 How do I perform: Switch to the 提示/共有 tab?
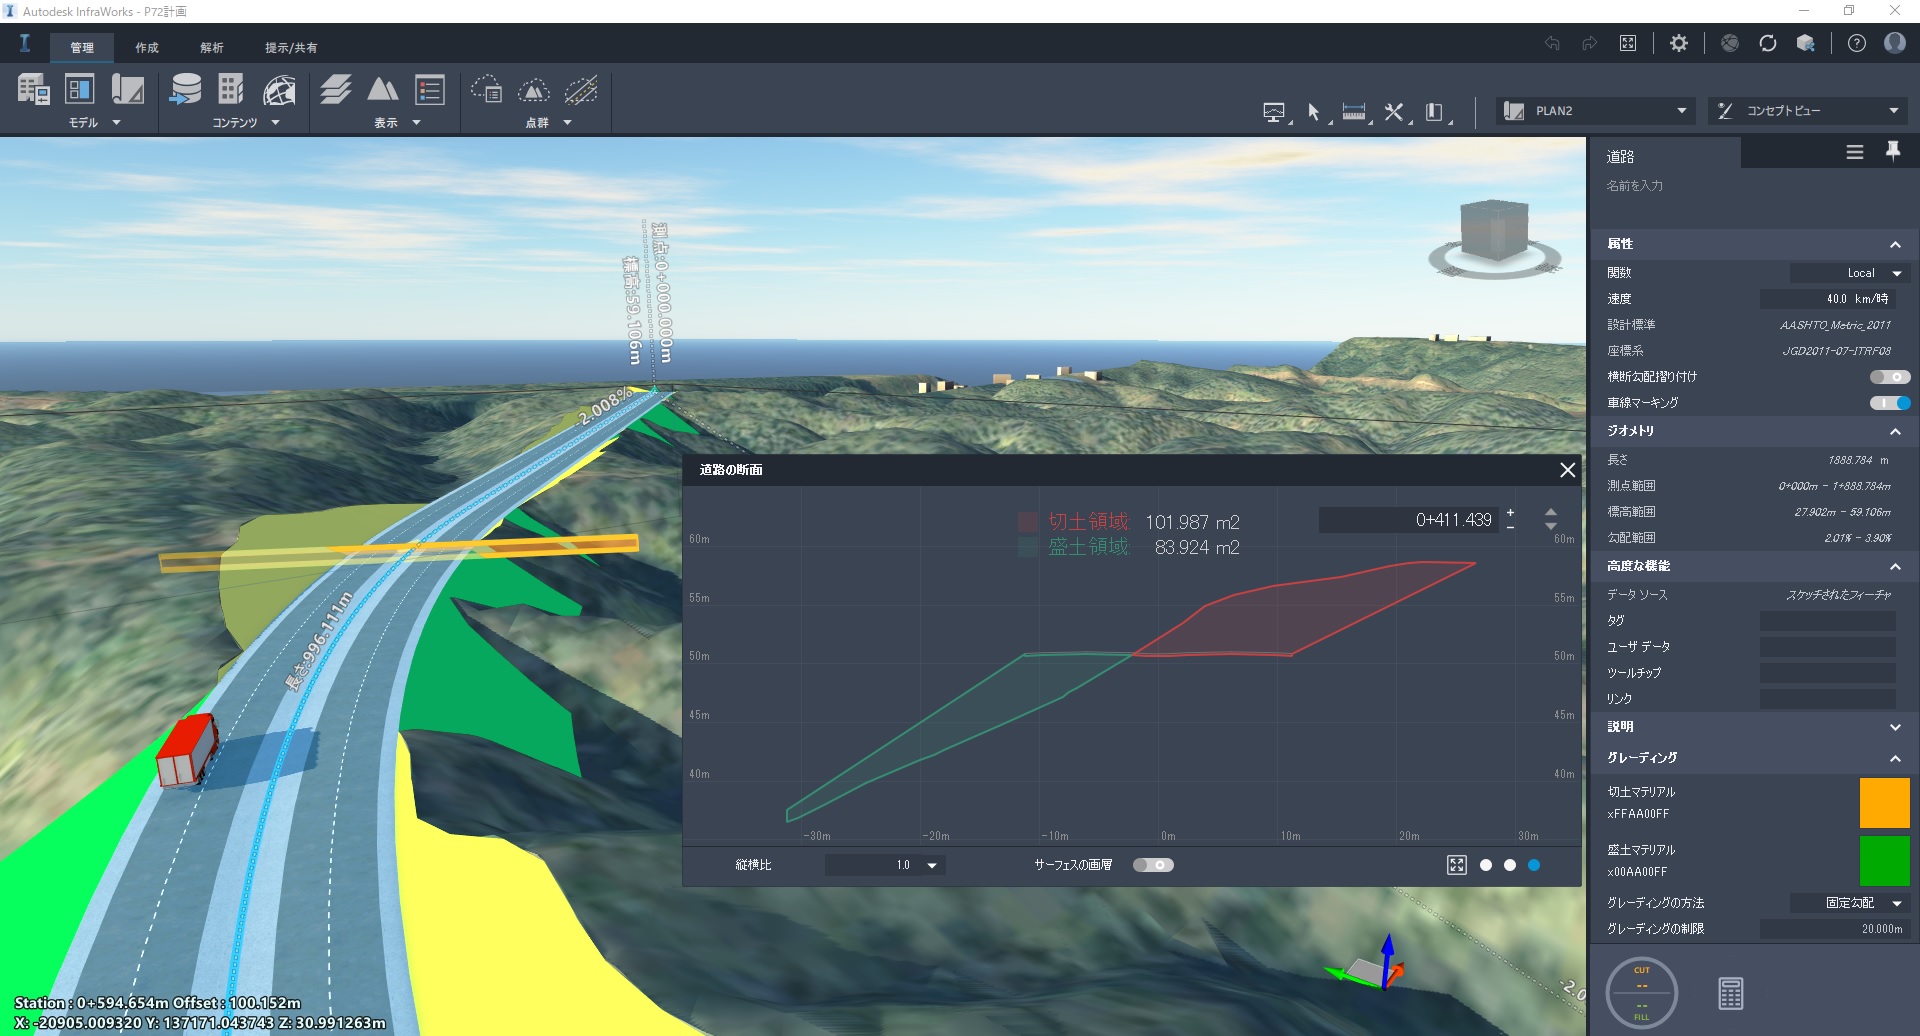pyautogui.click(x=291, y=48)
